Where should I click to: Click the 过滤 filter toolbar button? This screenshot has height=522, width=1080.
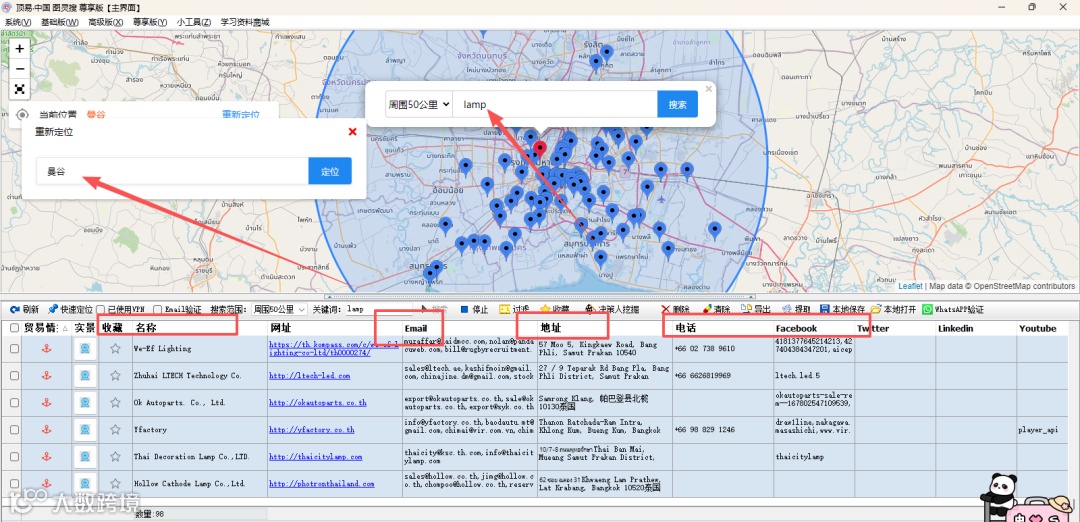[x=514, y=310]
